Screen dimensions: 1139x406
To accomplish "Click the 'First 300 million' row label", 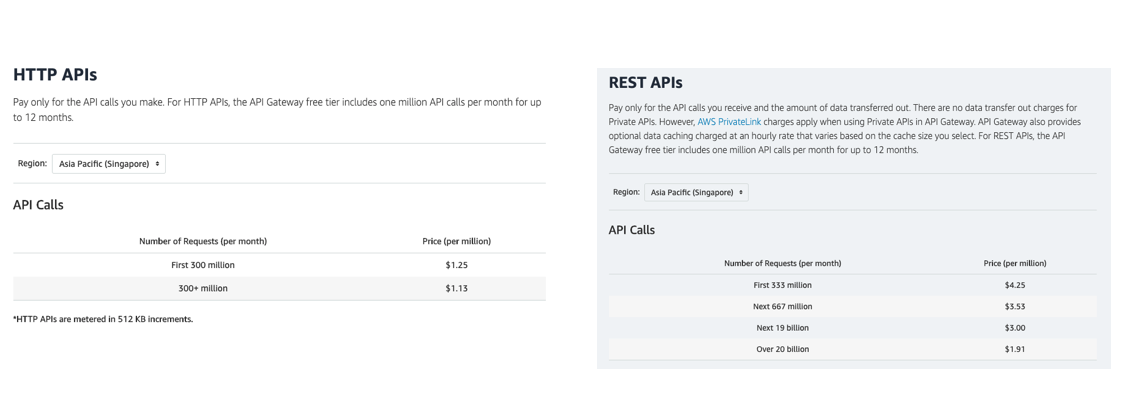I will 203,265.
